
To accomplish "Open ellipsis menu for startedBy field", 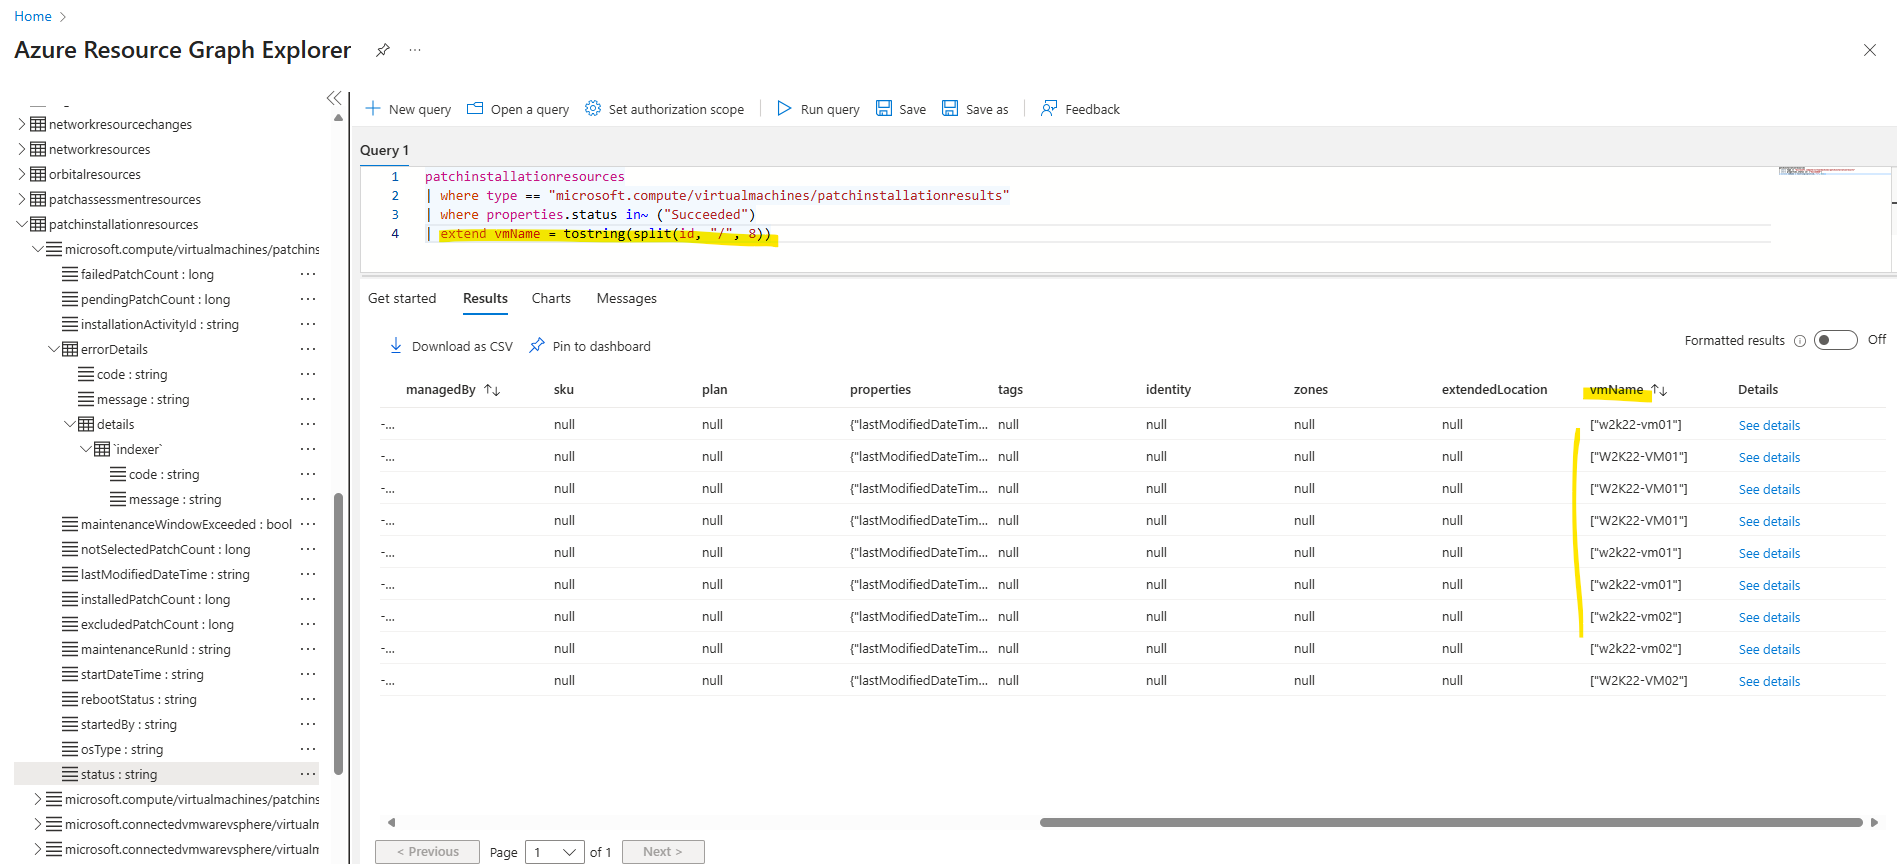I will click(x=308, y=724).
